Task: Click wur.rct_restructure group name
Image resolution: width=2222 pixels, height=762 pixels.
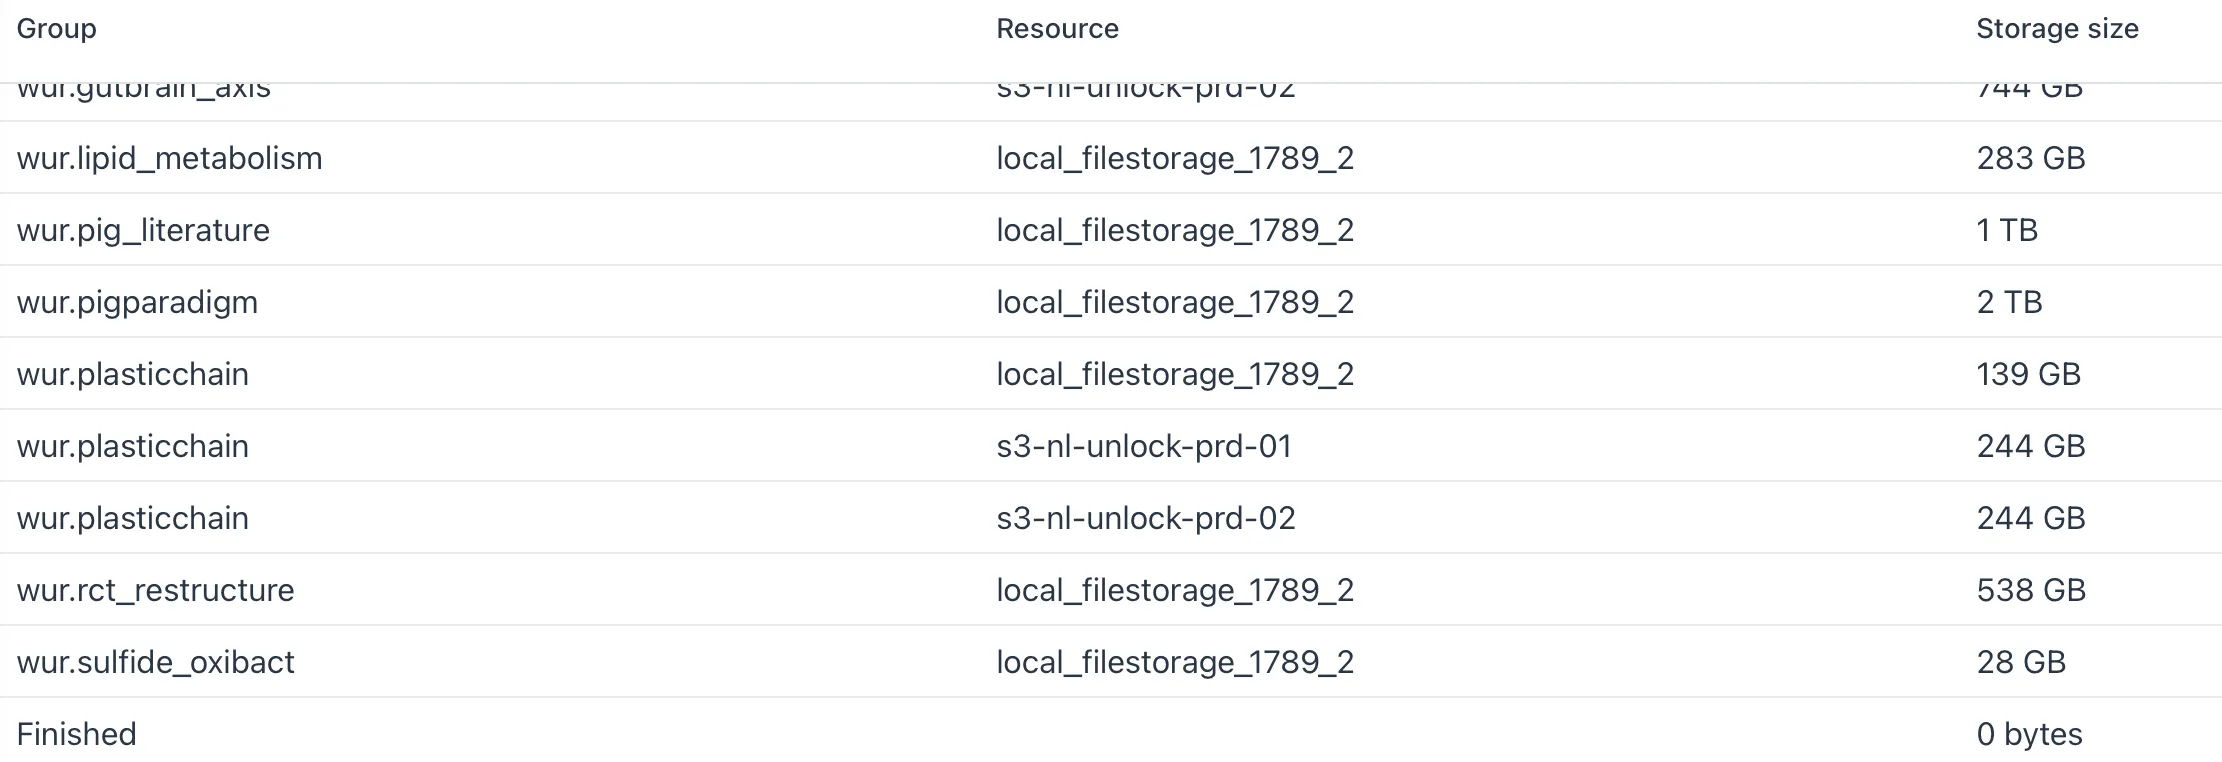Action: tap(155, 590)
